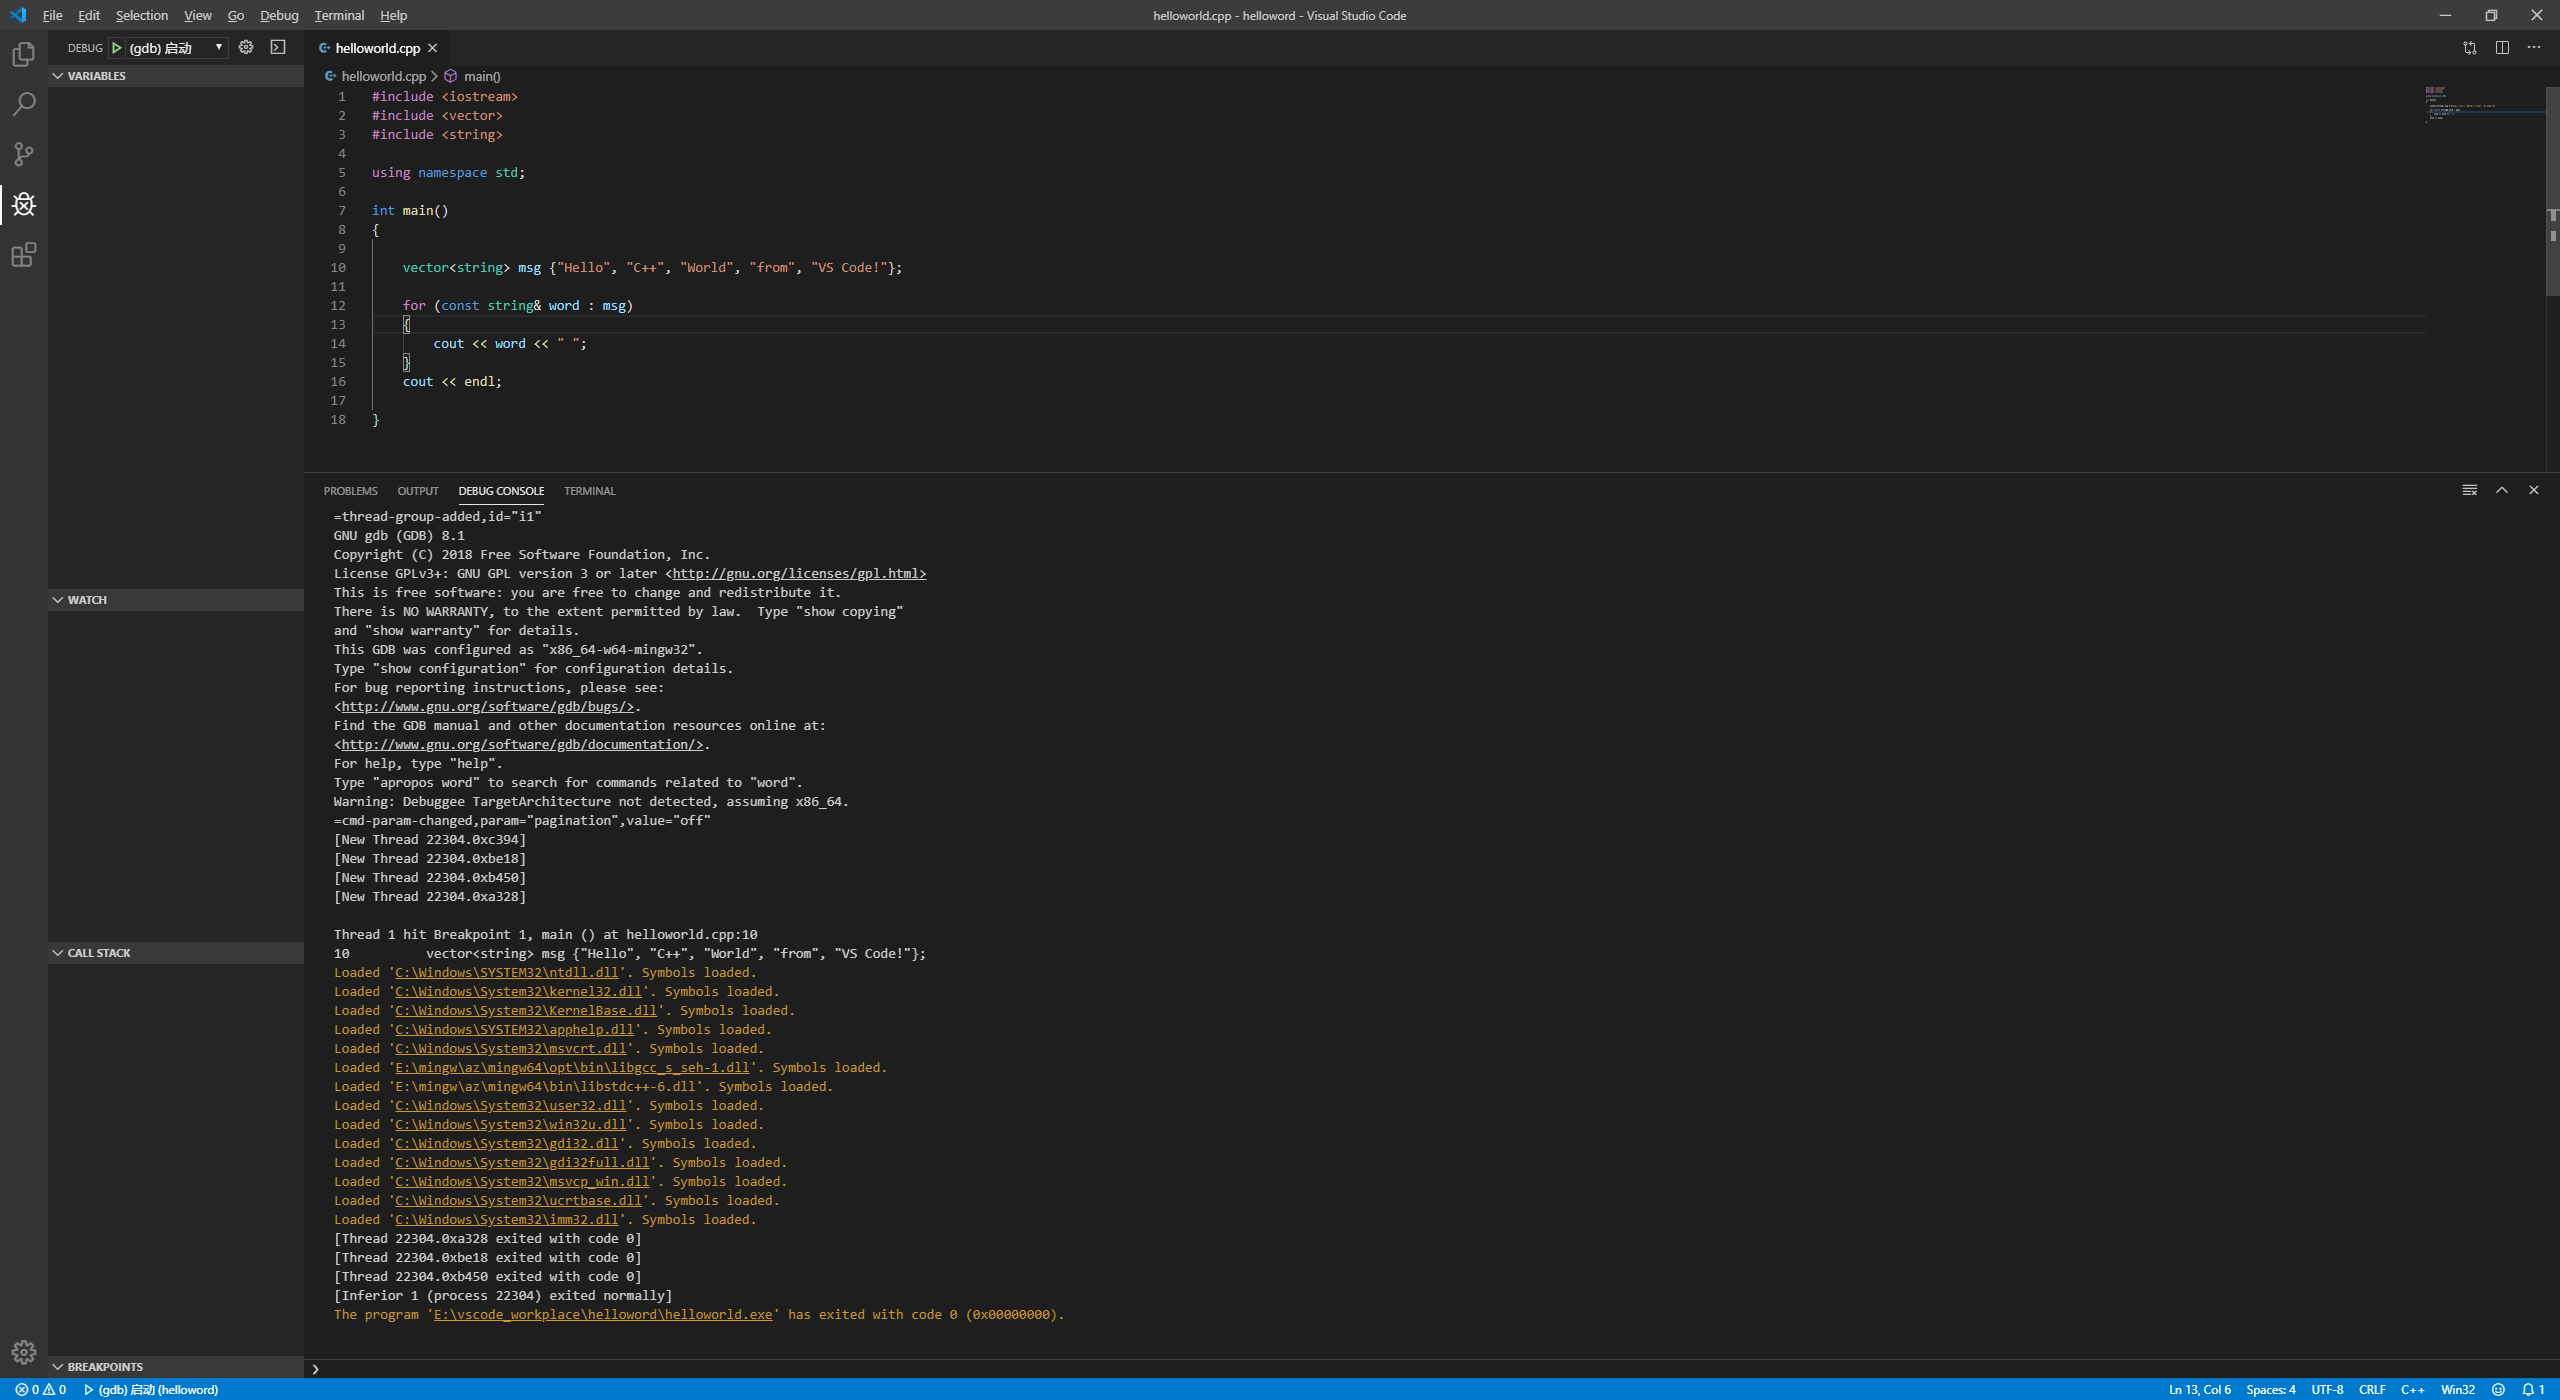Viewport: 2560px width, 1400px height.
Task: Open launch.json via the debug gear icon
Action: pos(245,47)
